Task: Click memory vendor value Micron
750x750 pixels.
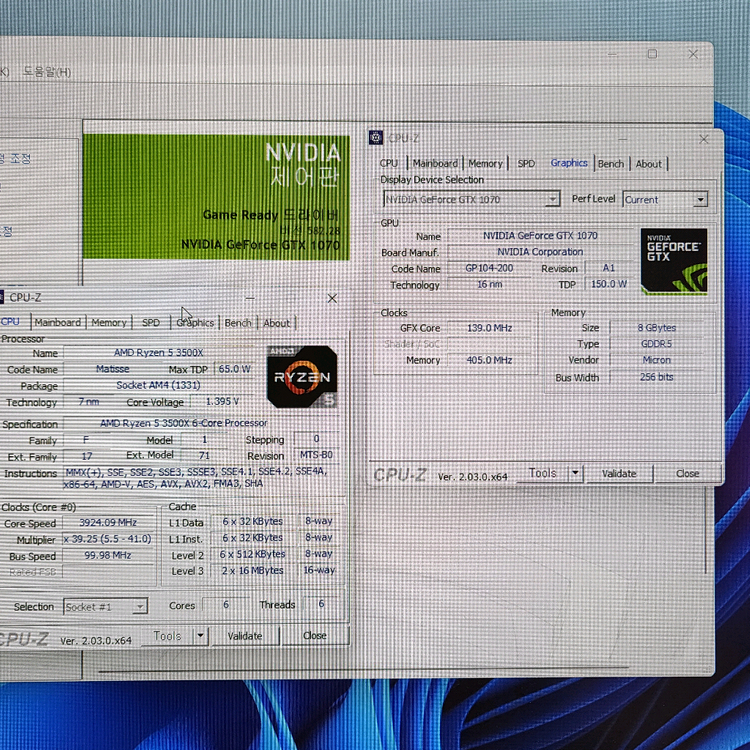Action: [x=656, y=360]
